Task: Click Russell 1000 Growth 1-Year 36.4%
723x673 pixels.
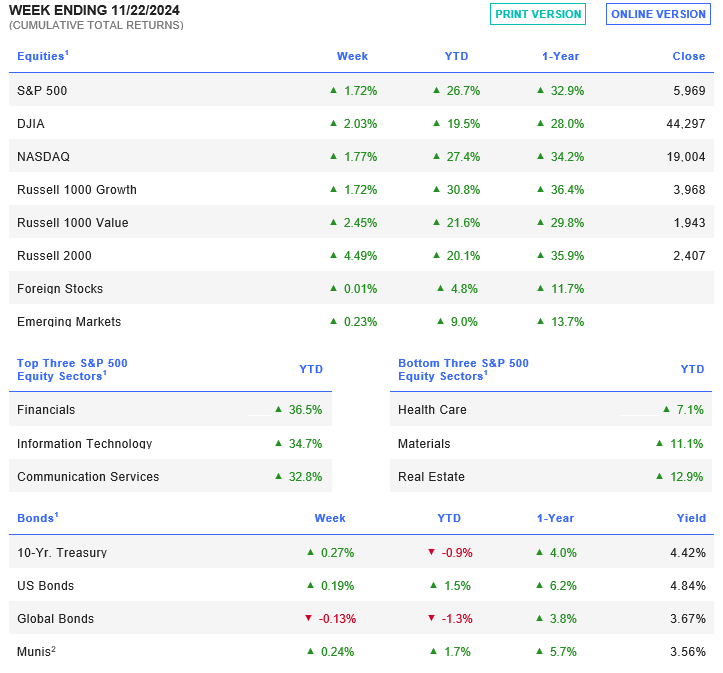Action: (x=567, y=190)
